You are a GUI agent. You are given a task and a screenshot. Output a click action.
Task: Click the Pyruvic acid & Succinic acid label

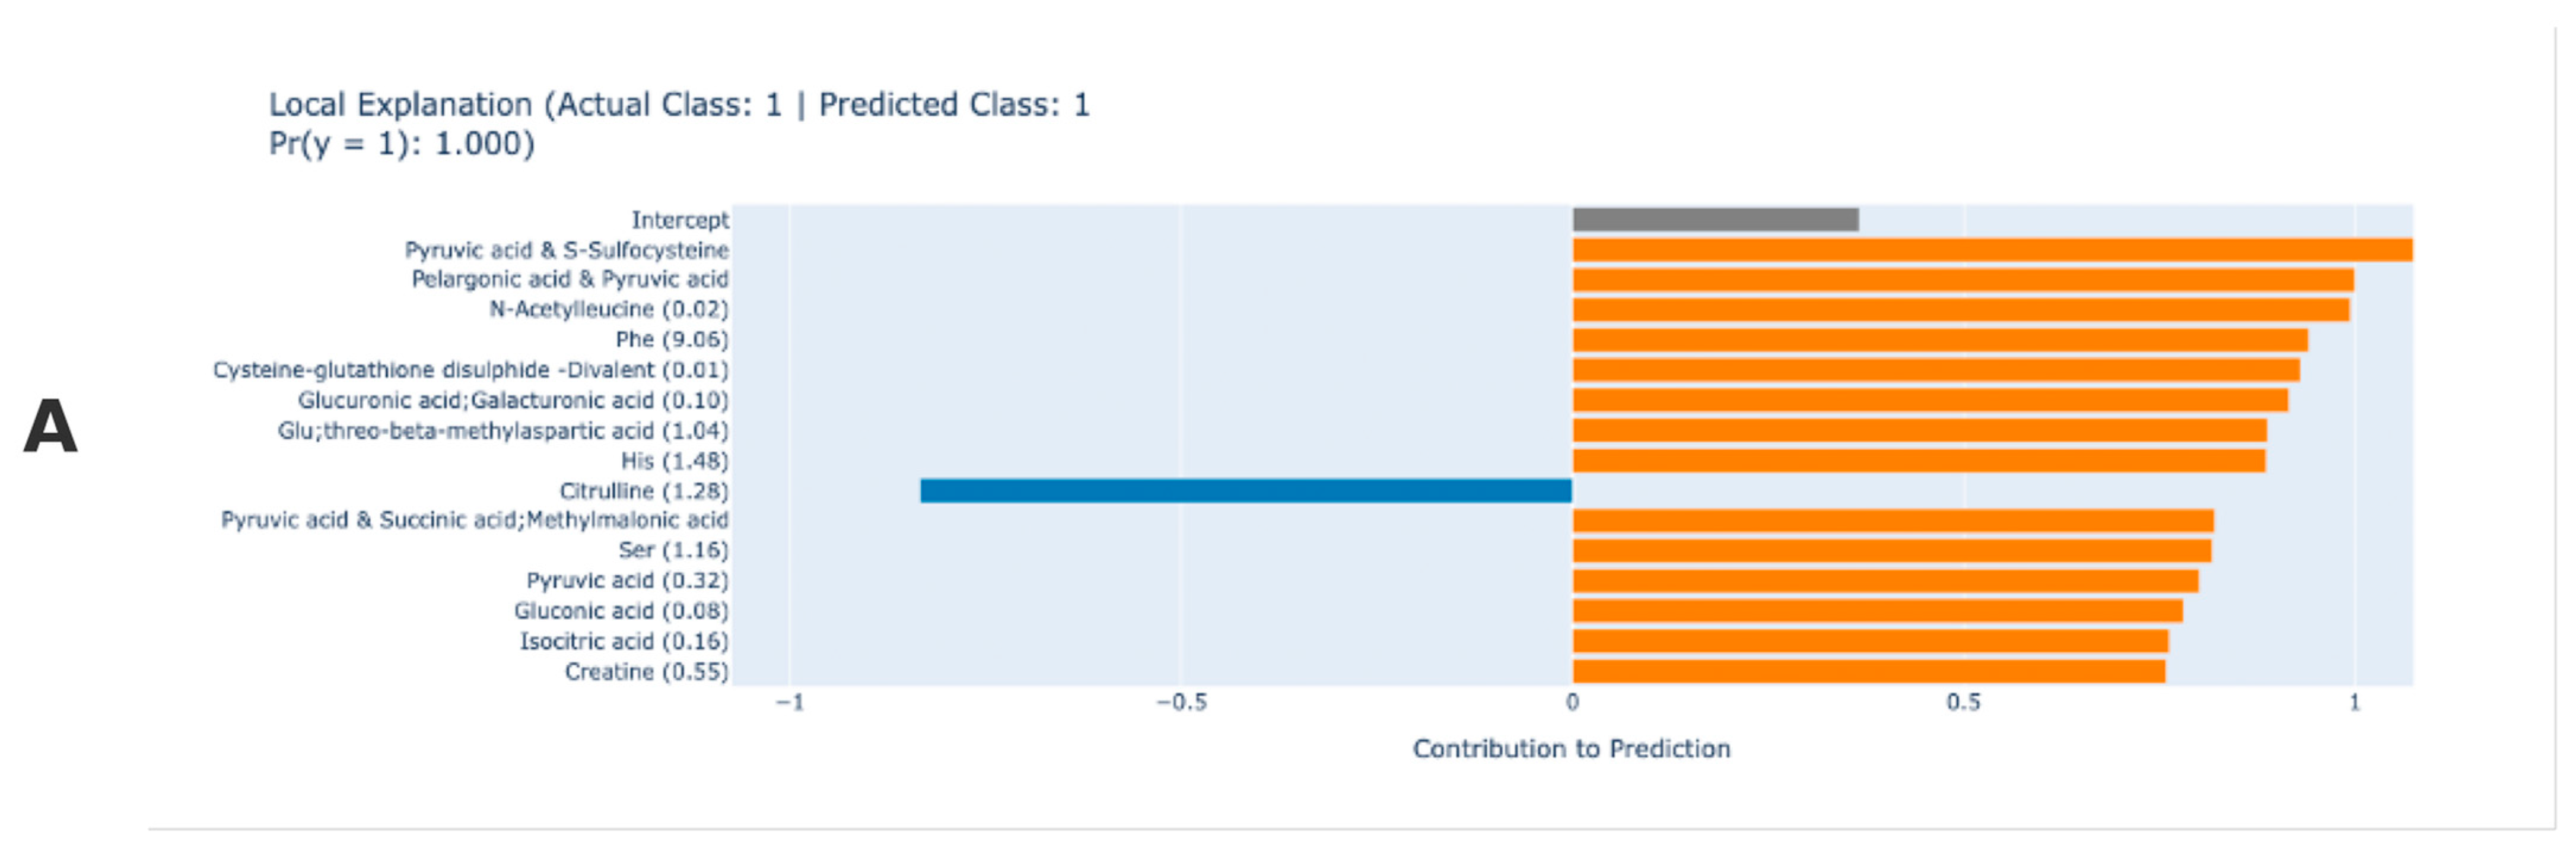click(x=474, y=521)
